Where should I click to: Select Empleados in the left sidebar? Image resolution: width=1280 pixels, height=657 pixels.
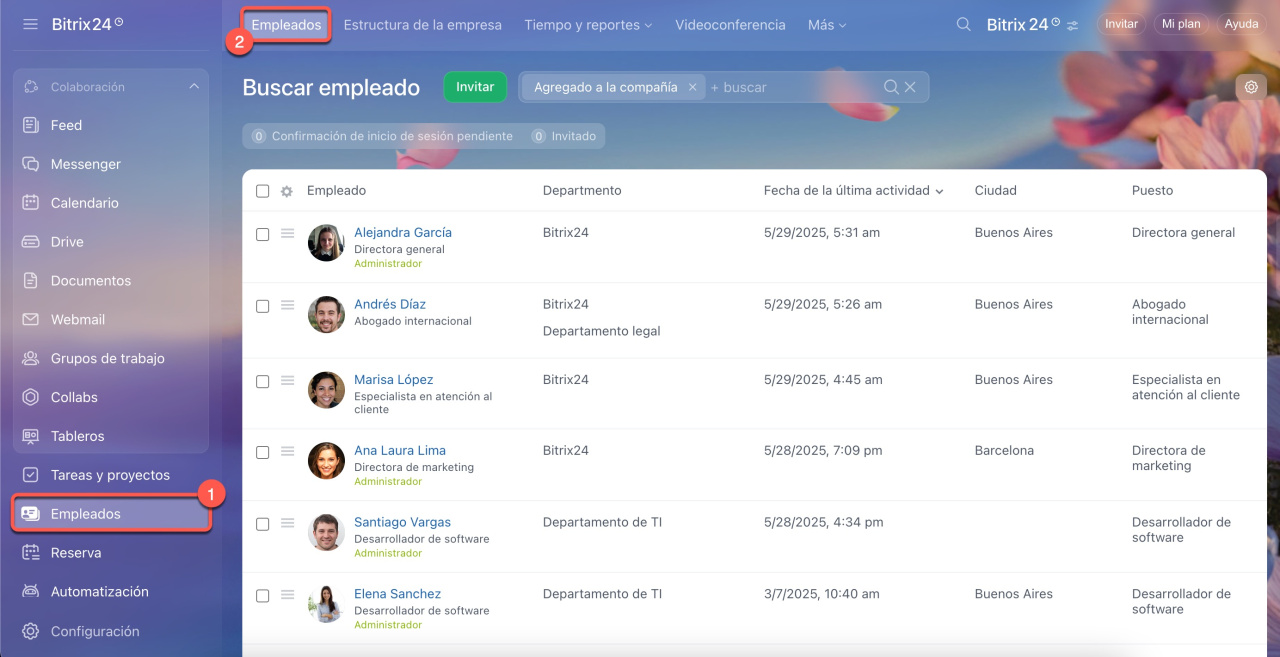[111, 514]
